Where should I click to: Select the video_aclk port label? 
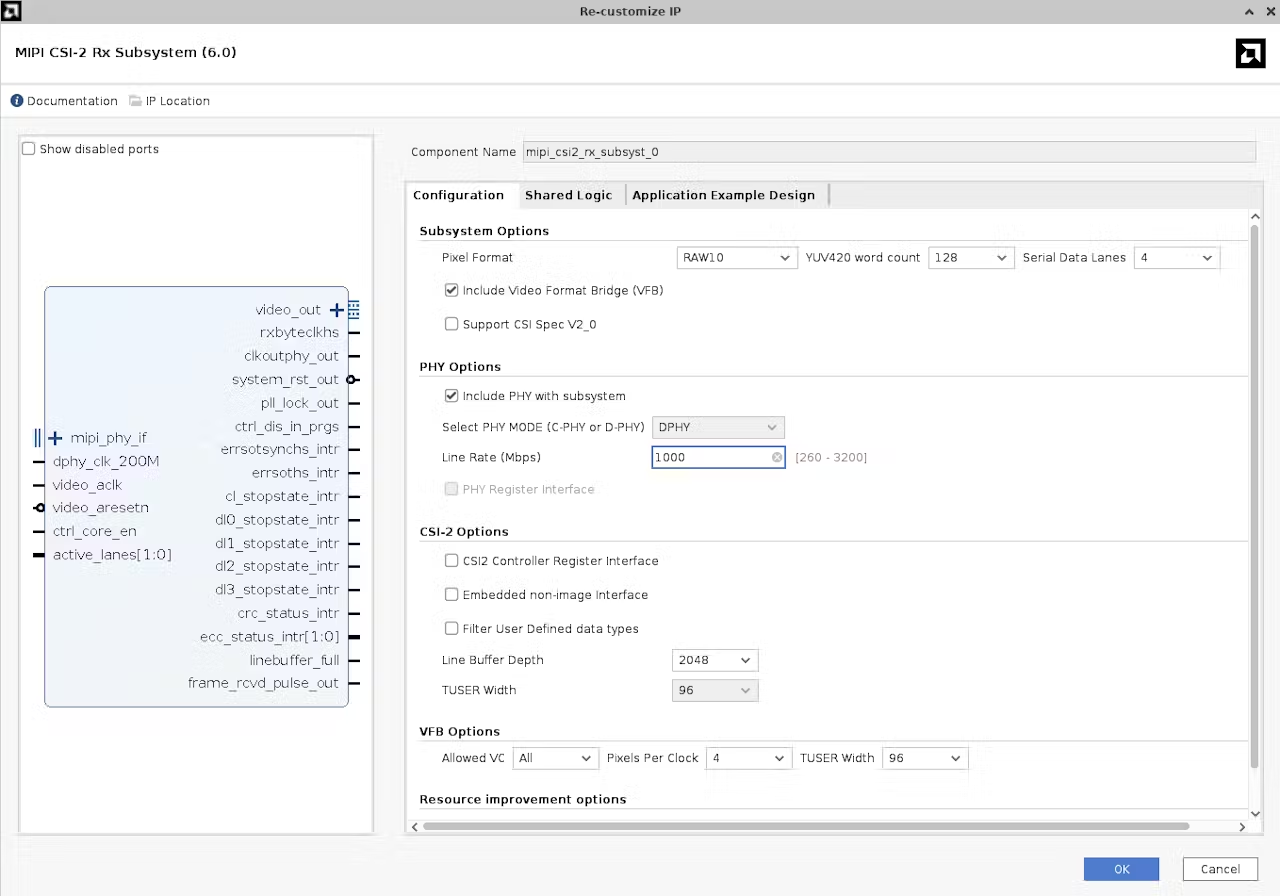(x=88, y=485)
